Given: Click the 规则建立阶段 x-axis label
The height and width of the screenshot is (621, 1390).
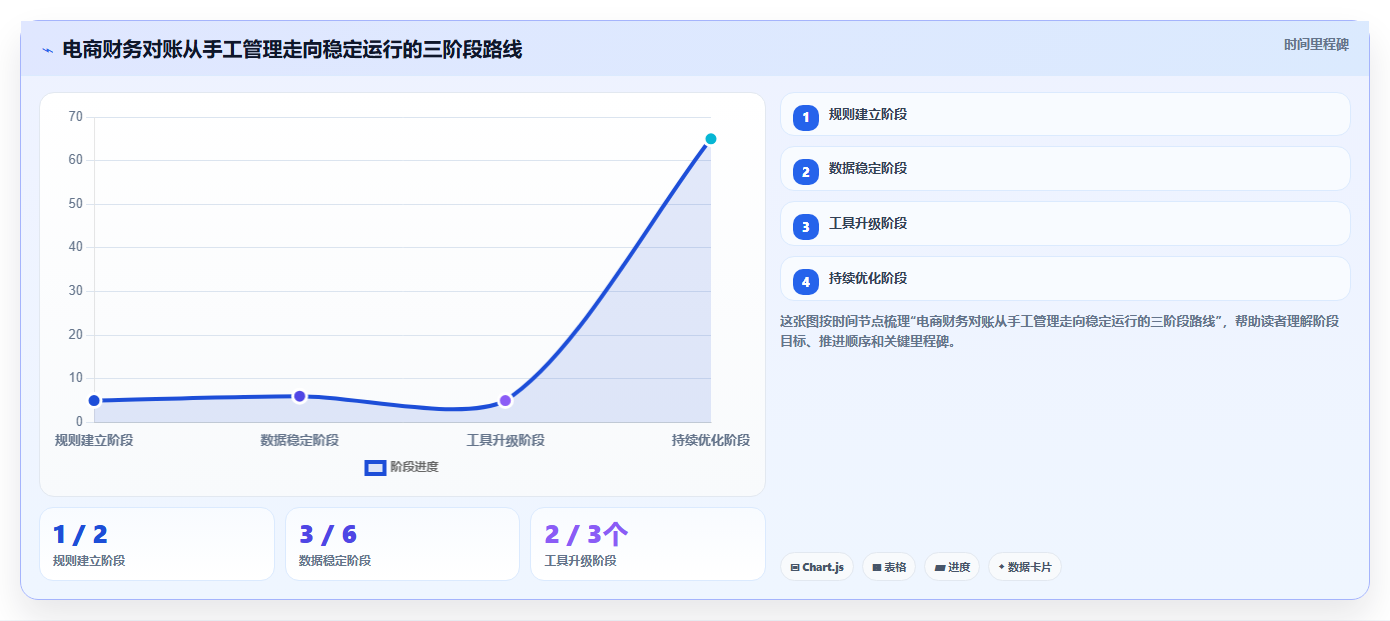Looking at the screenshot, I should (94, 440).
